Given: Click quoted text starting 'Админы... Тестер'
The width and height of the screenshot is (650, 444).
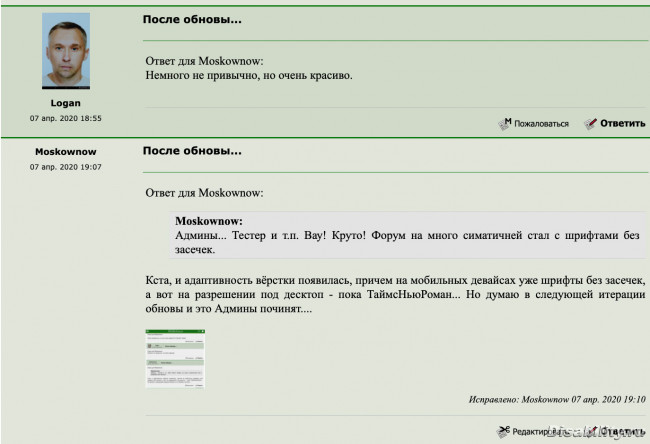Looking at the screenshot, I should pos(407,243).
